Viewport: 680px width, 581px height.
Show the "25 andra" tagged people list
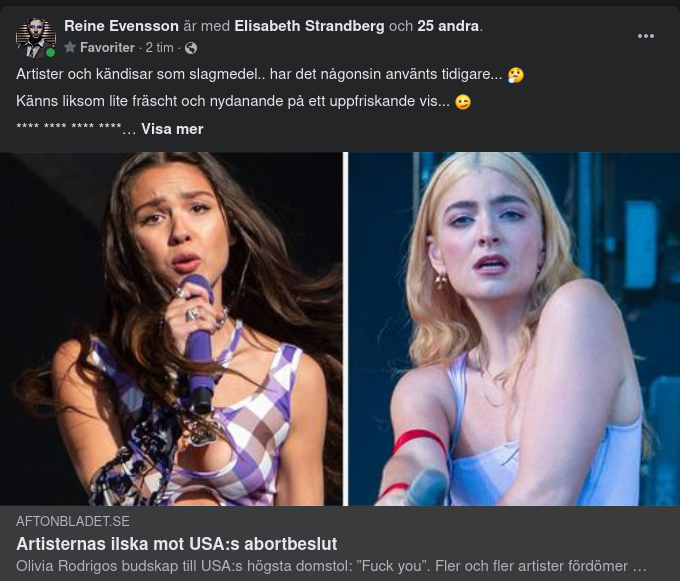tap(448, 26)
